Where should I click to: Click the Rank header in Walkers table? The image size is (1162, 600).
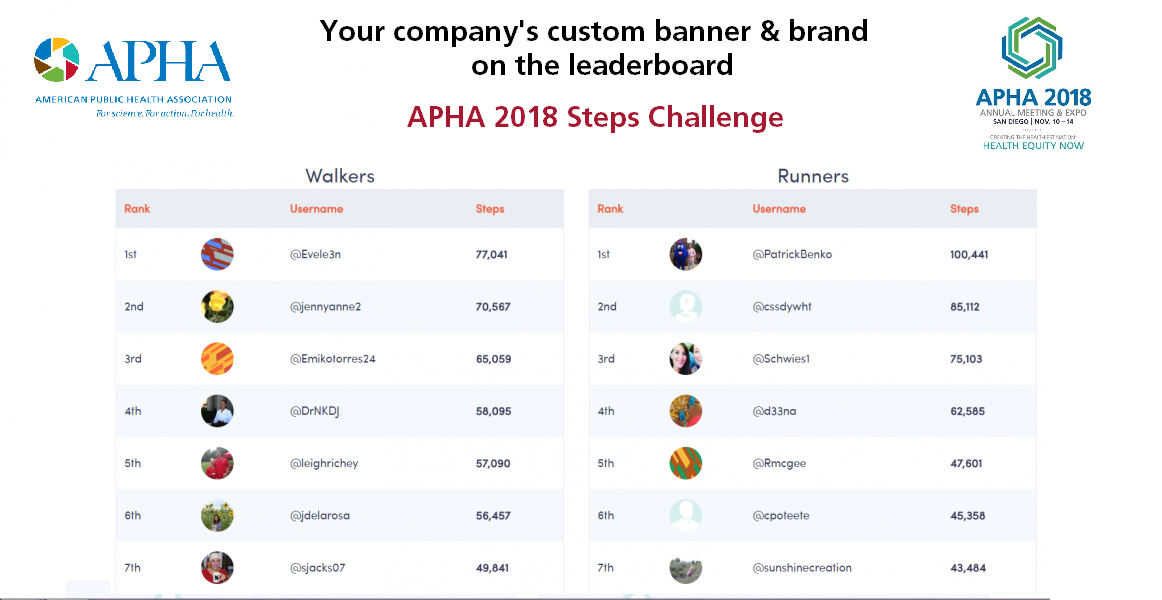137,209
